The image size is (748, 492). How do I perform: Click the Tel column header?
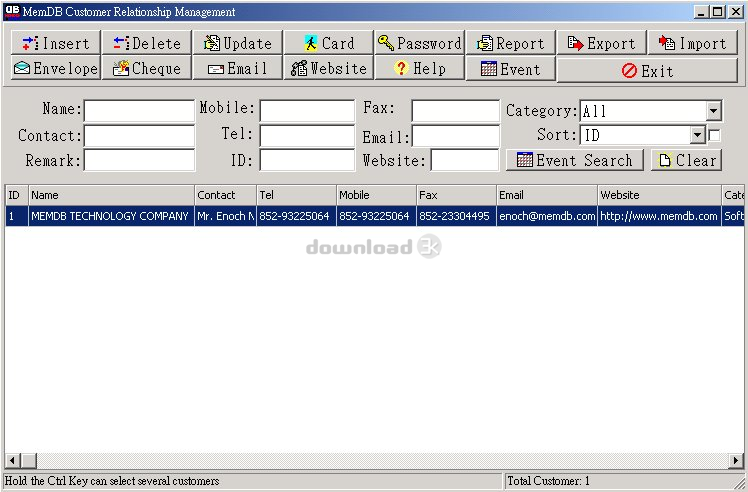pos(296,195)
